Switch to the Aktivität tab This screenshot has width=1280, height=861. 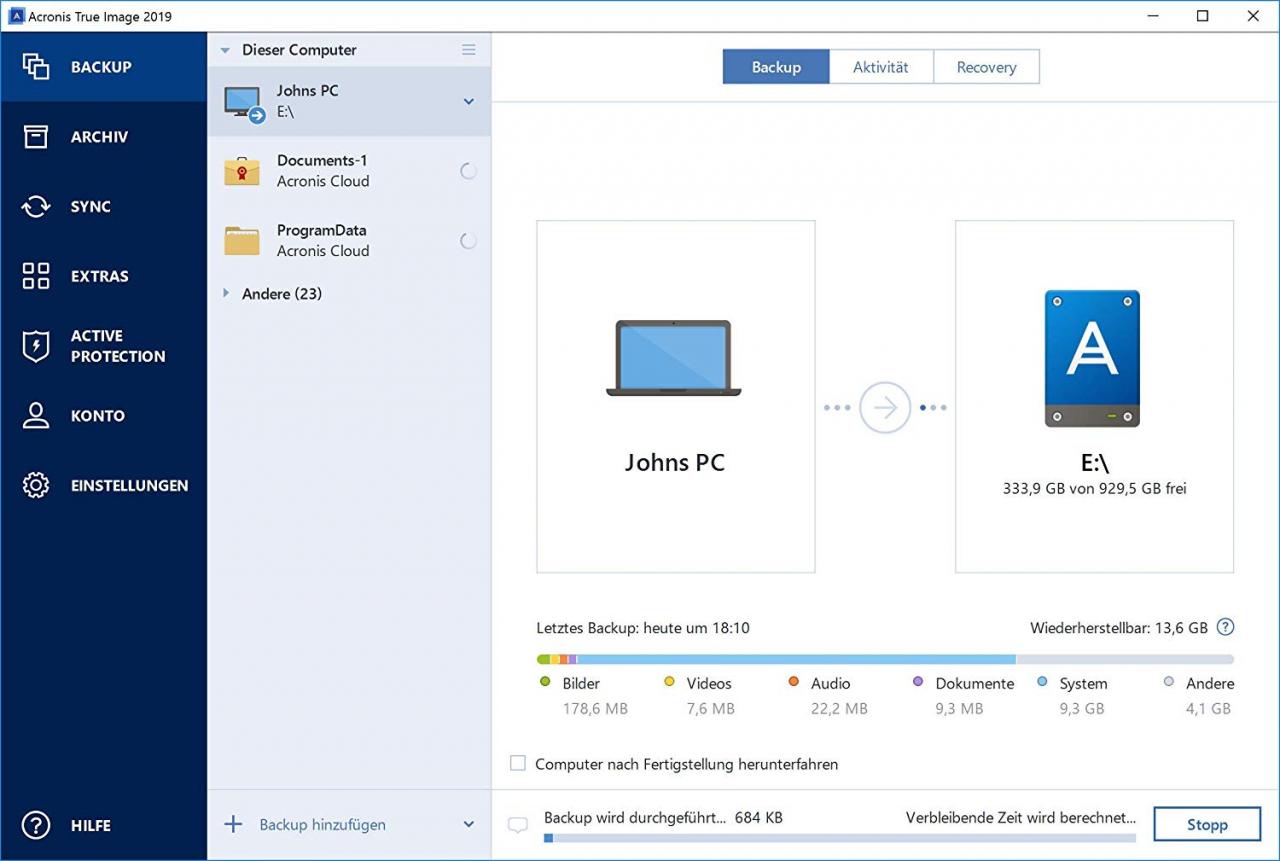(880, 66)
